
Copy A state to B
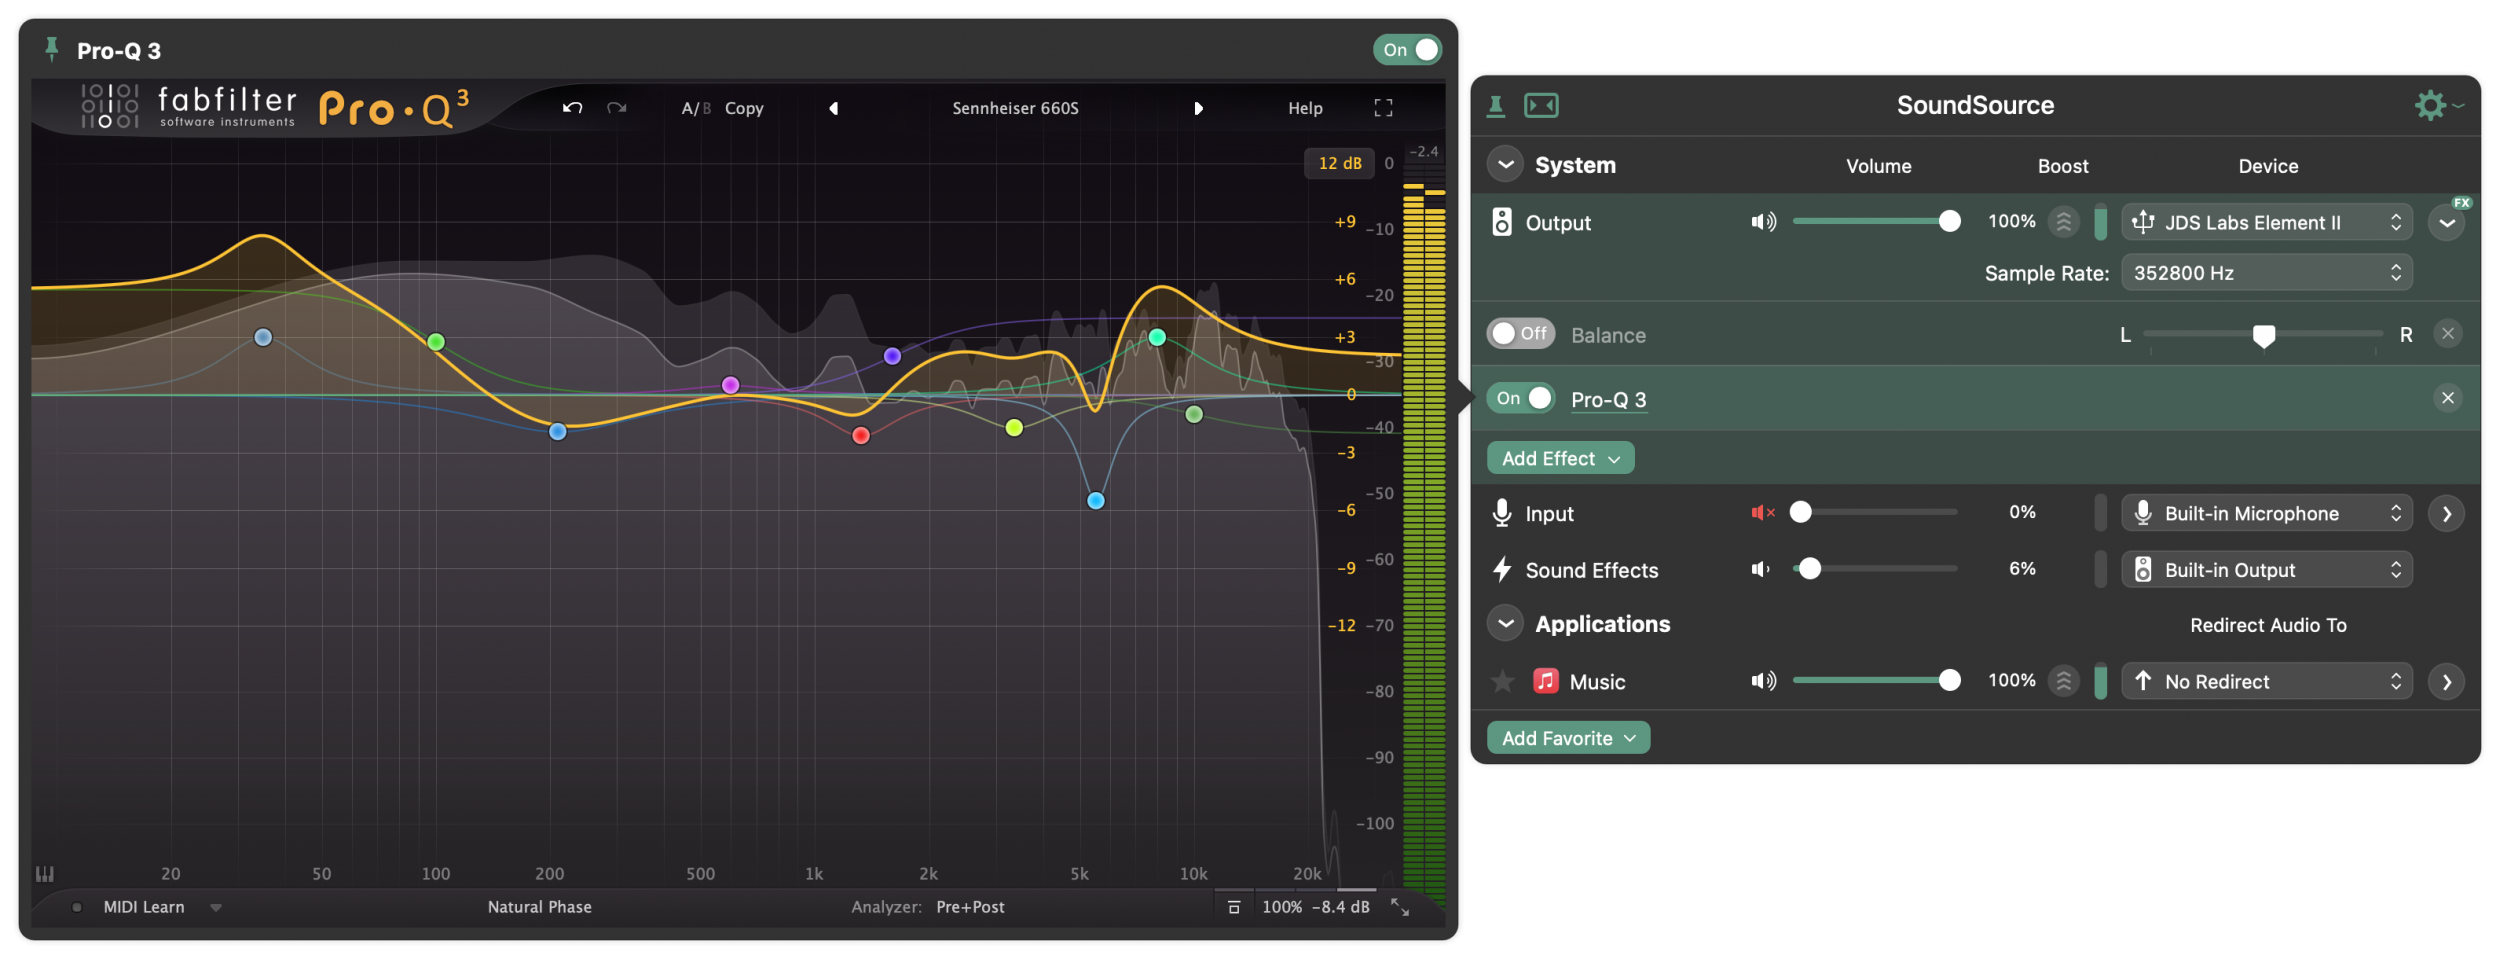pyautogui.click(x=744, y=108)
